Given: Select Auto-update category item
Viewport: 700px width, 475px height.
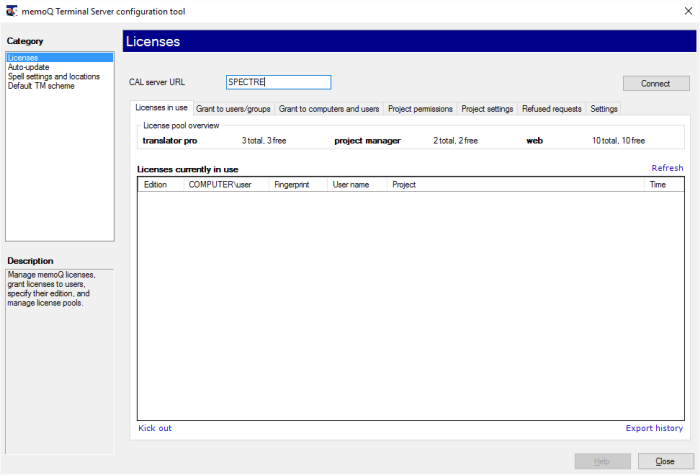Looking at the screenshot, I should 30,67.
